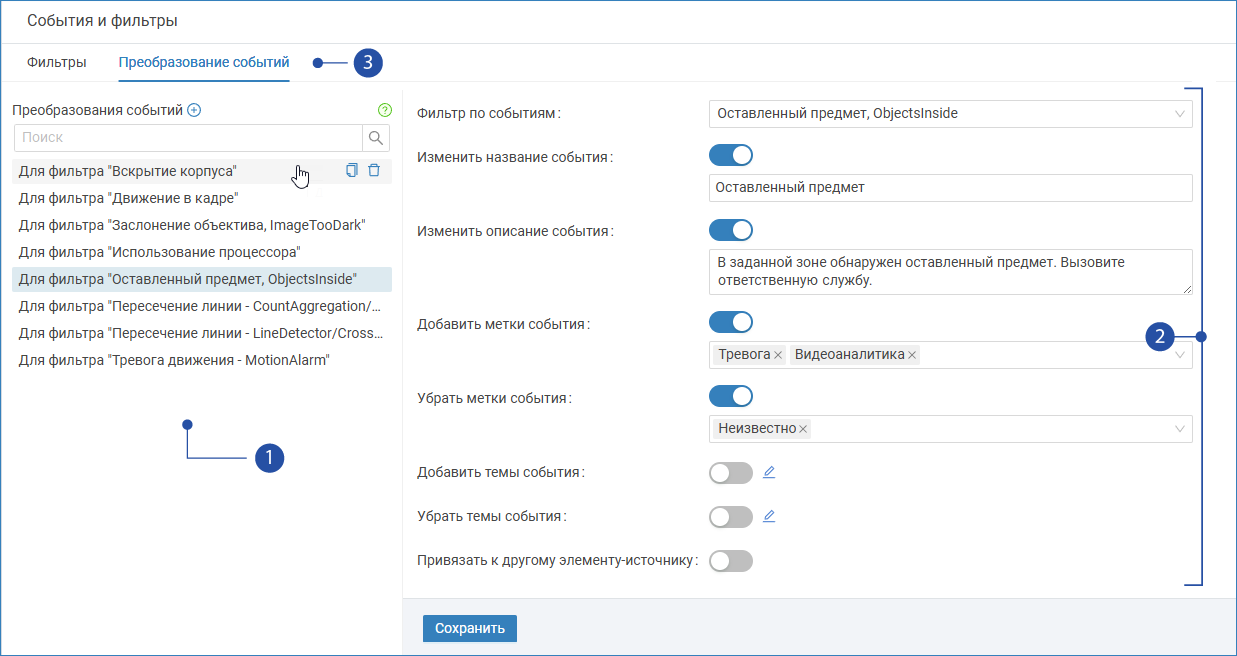Enable the "Добавить темы события" switch
1237x656 pixels.
(730, 473)
